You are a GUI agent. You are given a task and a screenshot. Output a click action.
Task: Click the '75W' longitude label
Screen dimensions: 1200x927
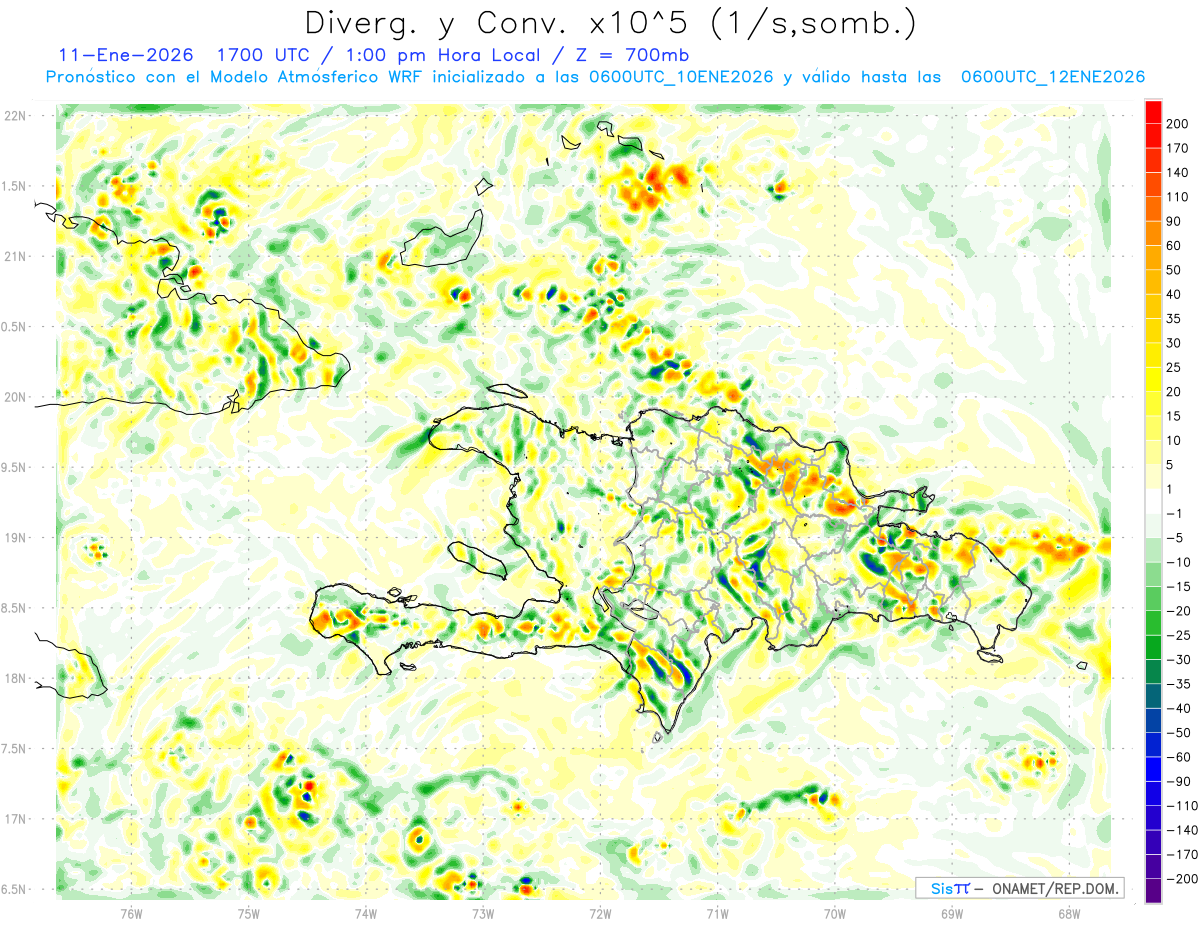click(248, 913)
